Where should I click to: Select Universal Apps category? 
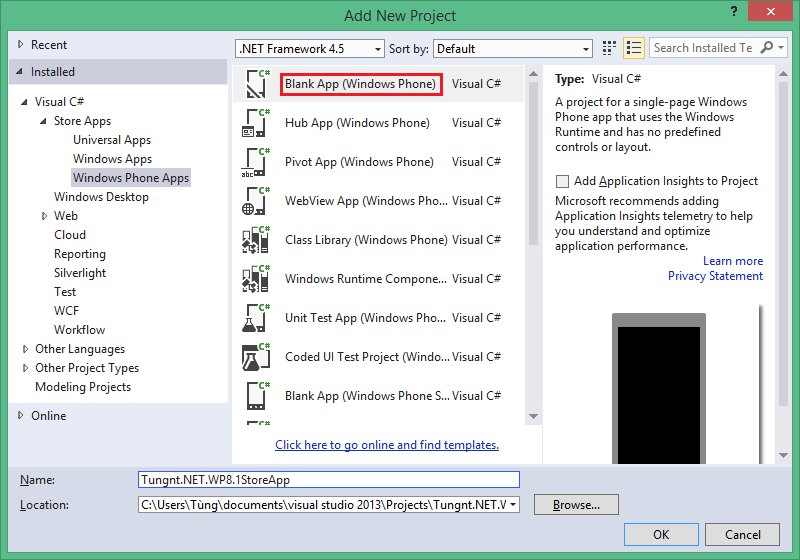pyautogui.click(x=112, y=140)
